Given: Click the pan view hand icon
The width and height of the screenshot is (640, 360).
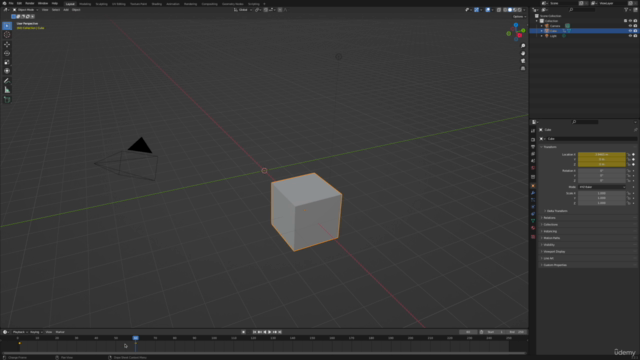Looking at the screenshot, I should pyautogui.click(x=523, y=53).
